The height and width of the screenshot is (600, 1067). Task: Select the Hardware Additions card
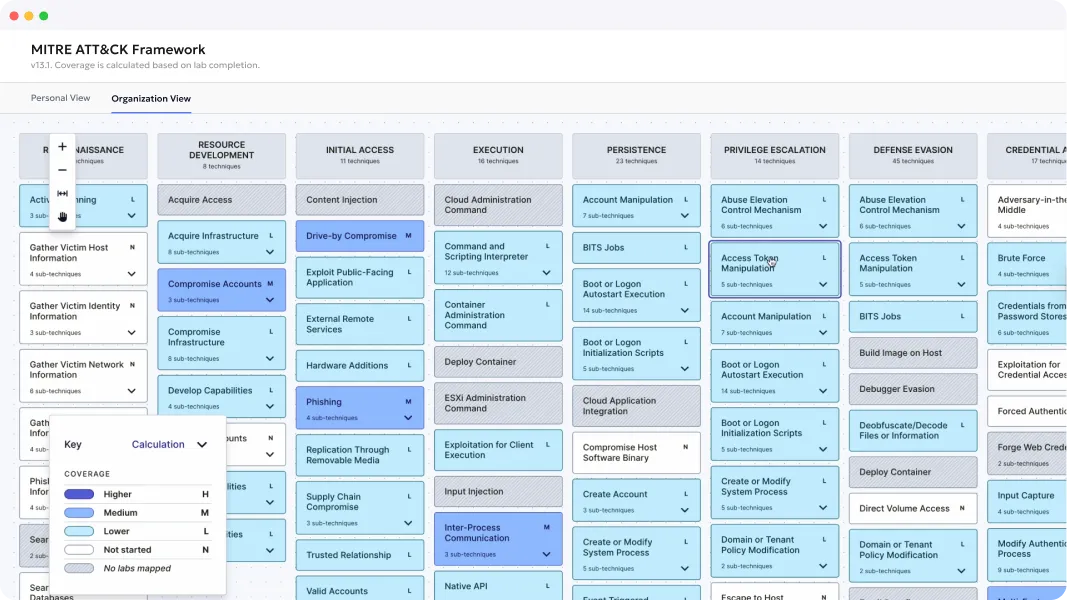click(359, 365)
